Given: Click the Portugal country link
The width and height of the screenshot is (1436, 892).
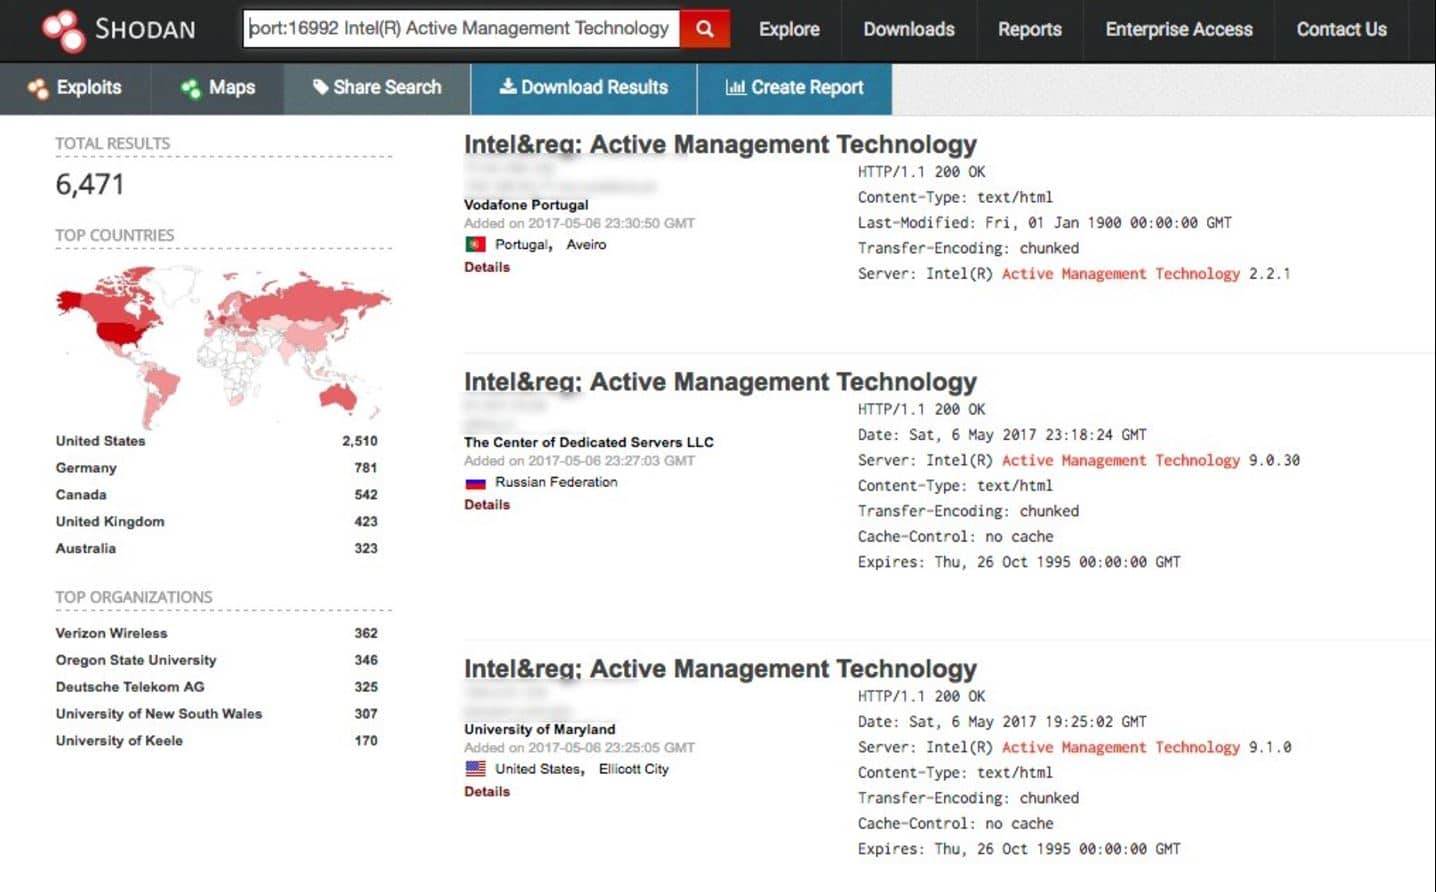Looking at the screenshot, I should pos(522,245).
